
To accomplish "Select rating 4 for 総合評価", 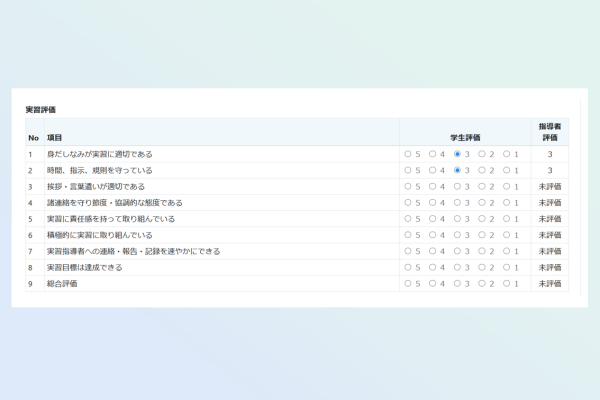I will (x=432, y=284).
